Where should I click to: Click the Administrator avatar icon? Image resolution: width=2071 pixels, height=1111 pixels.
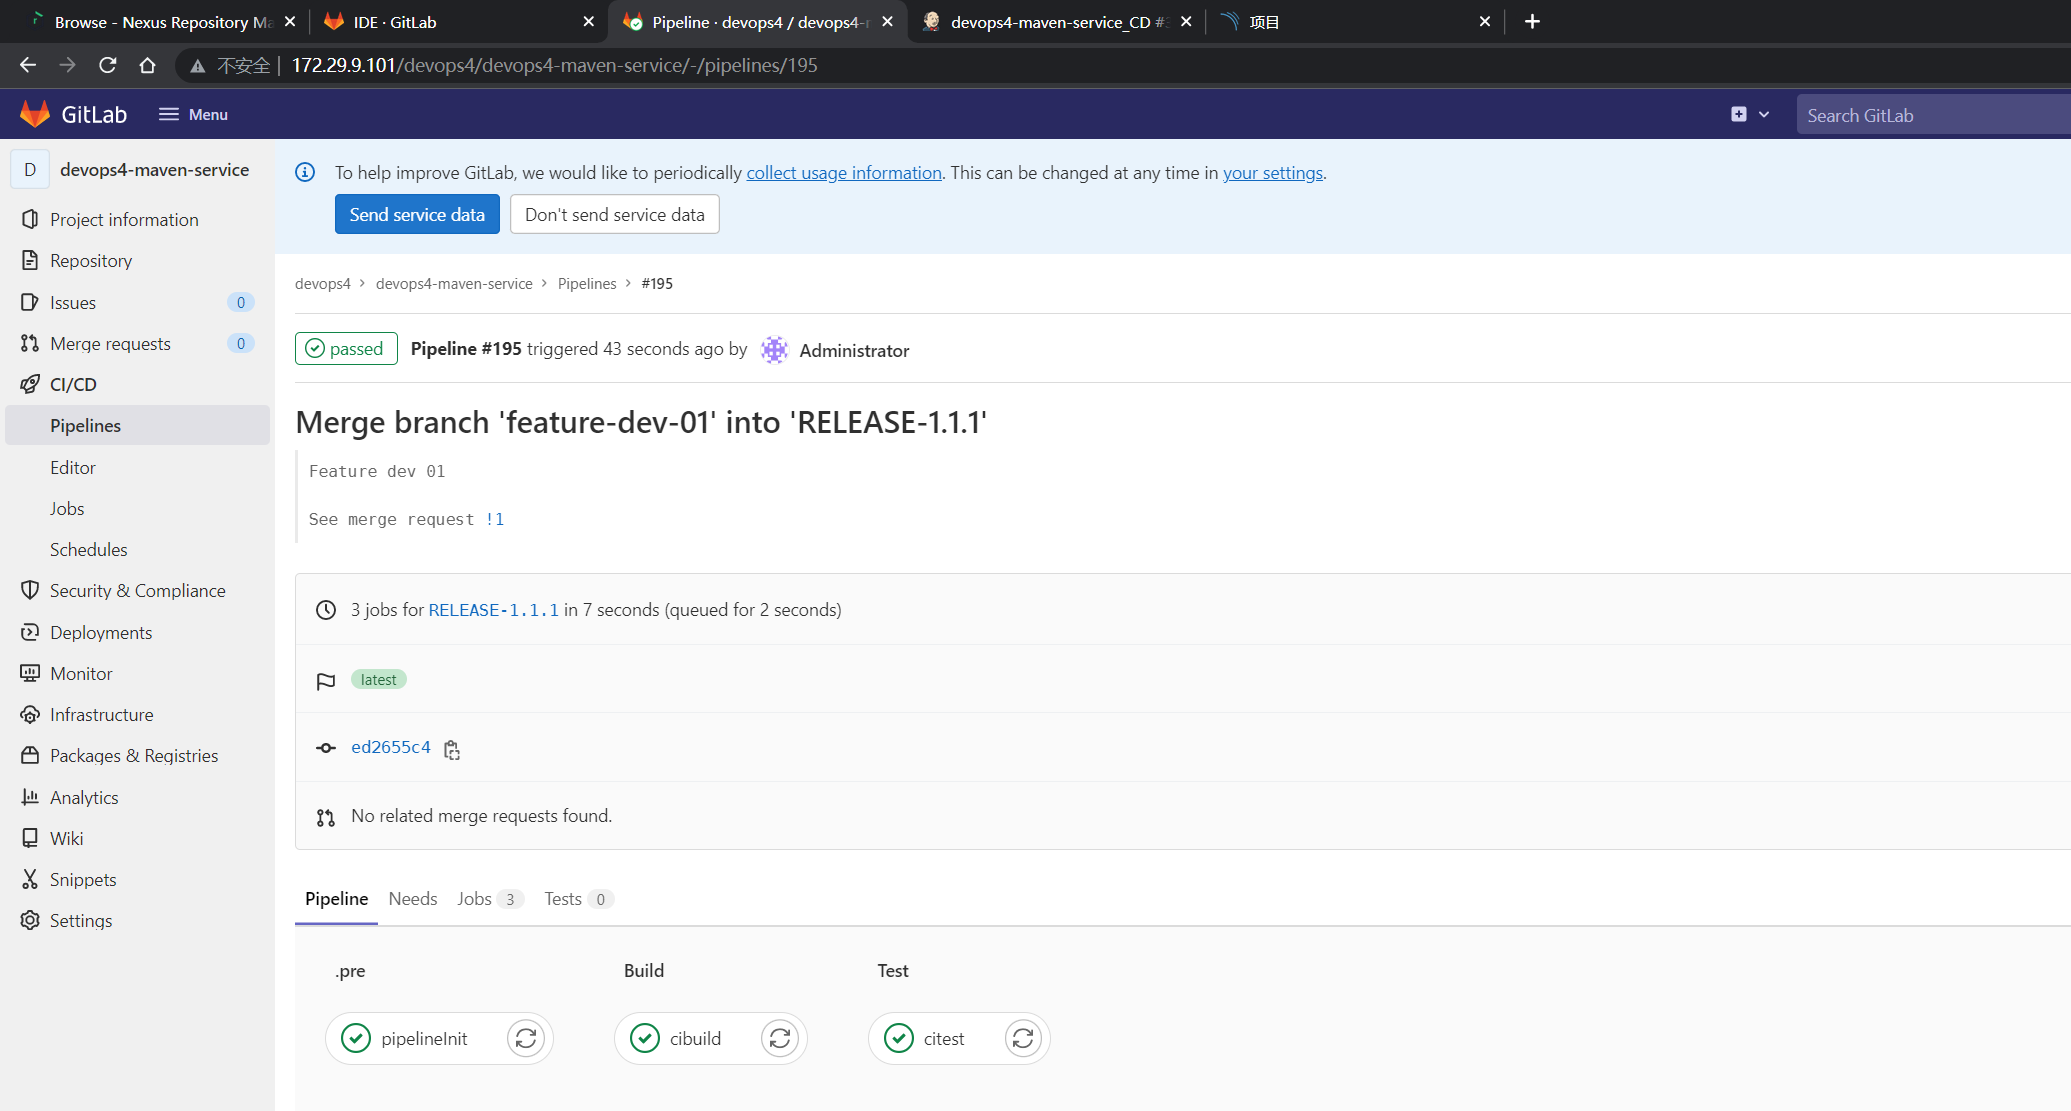click(774, 350)
